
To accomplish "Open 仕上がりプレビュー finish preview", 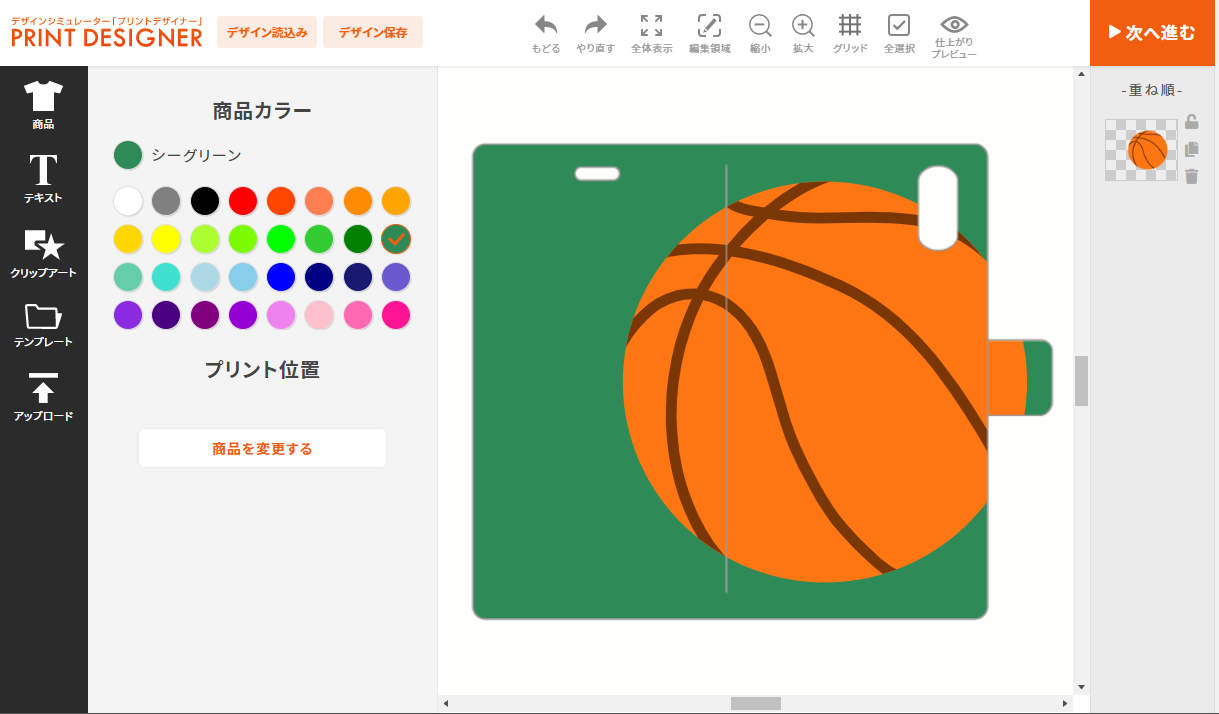I will [x=954, y=36].
